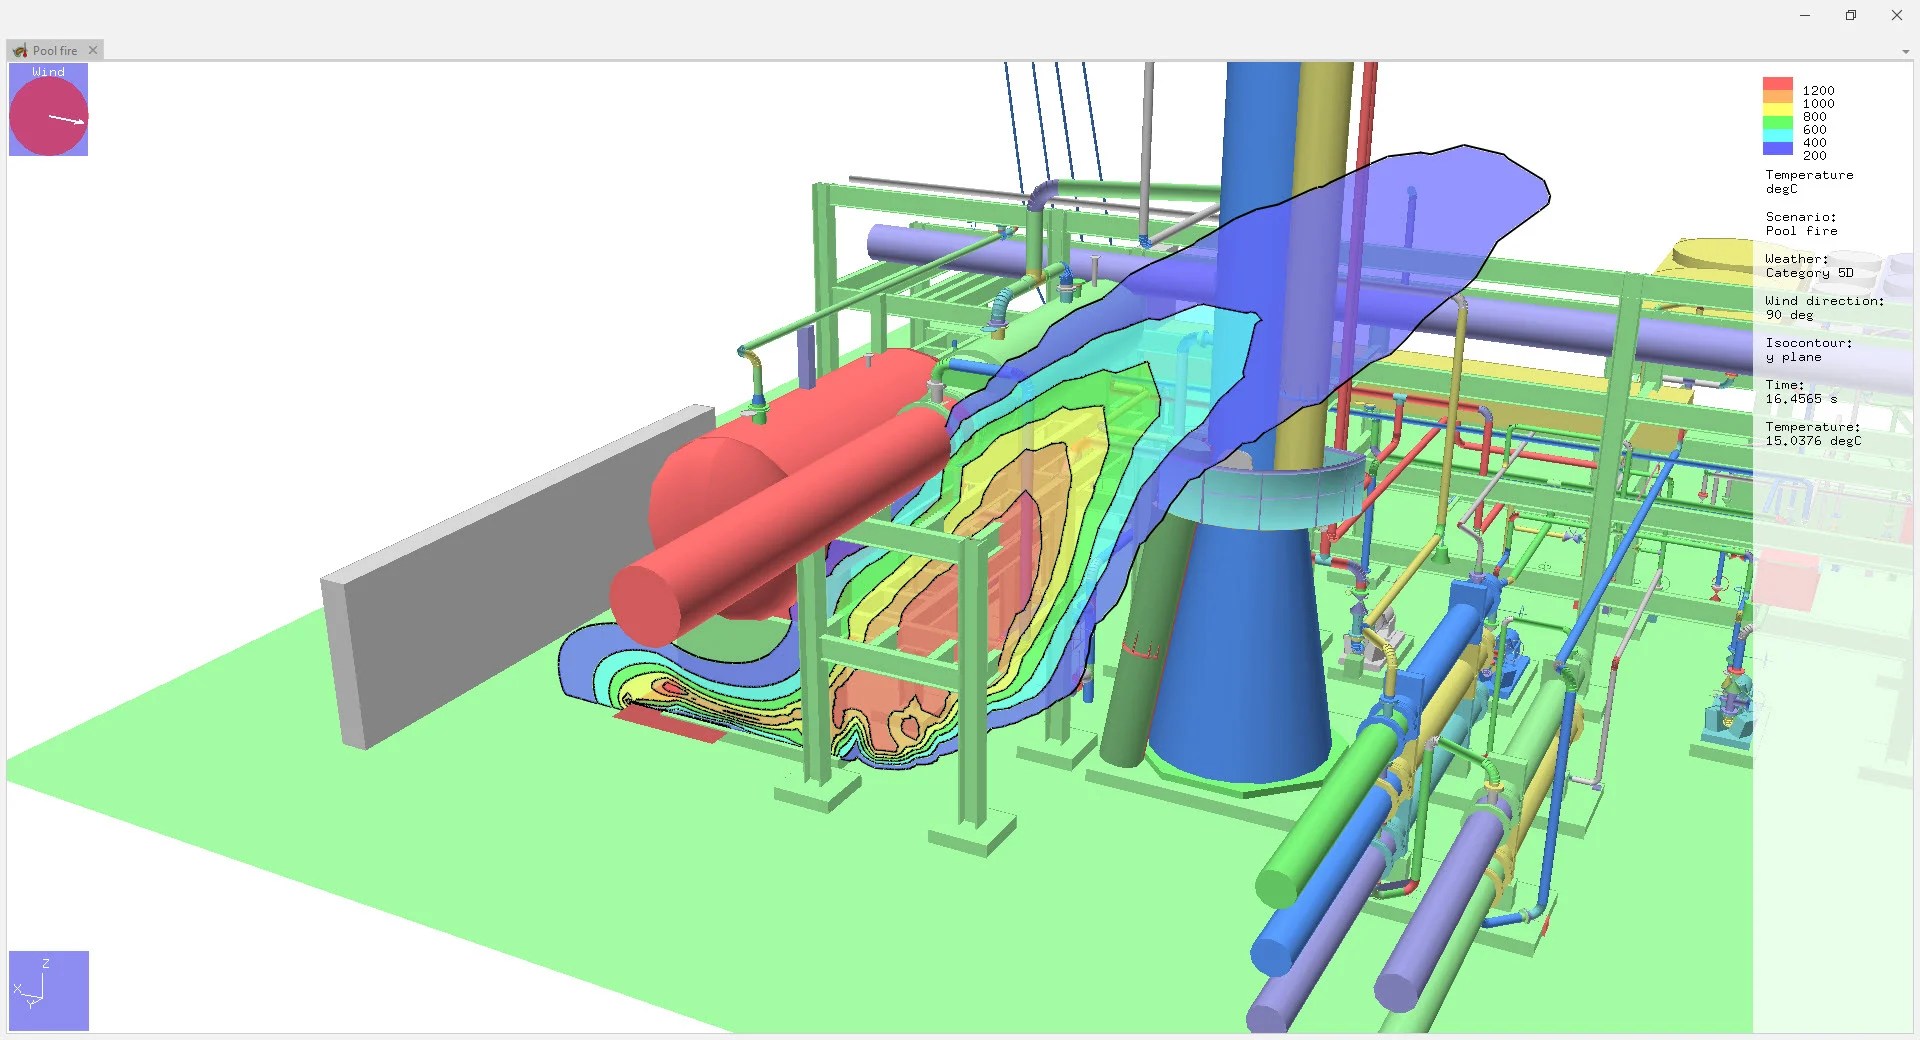This screenshot has height=1040, width=1920.
Task: Switch to the Pool fire tab
Action: (x=55, y=50)
